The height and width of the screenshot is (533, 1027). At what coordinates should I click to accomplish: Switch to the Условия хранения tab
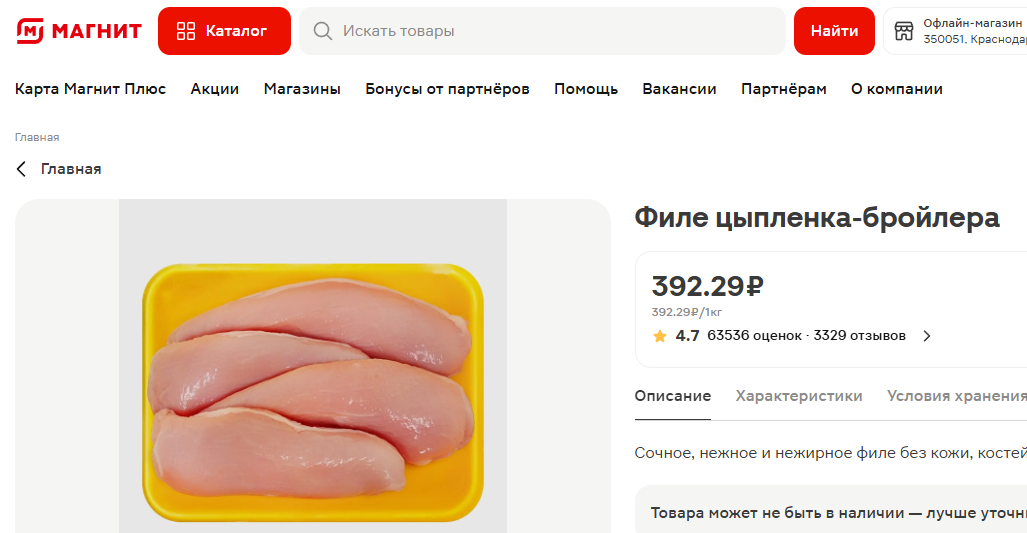tap(957, 396)
